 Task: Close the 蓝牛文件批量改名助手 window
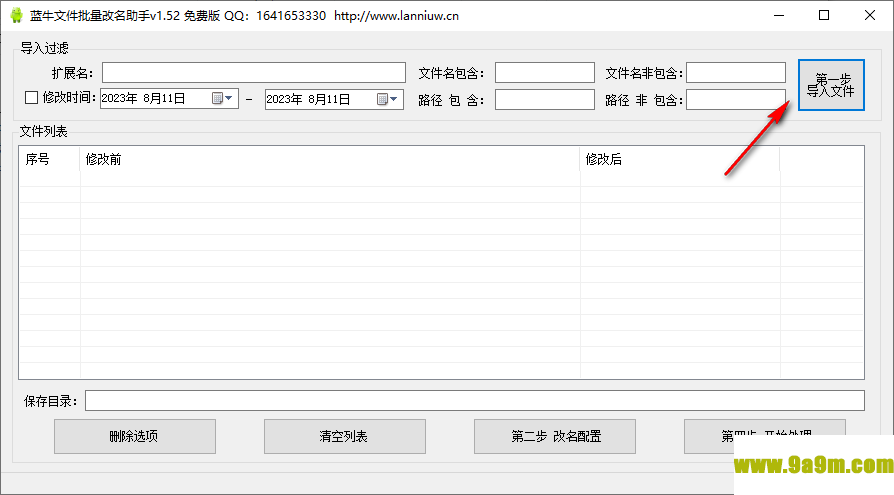pos(869,15)
